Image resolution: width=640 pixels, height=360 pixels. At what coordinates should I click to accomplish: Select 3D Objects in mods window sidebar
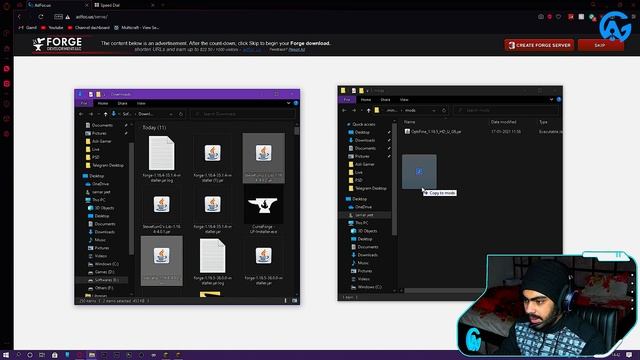[364, 231]
